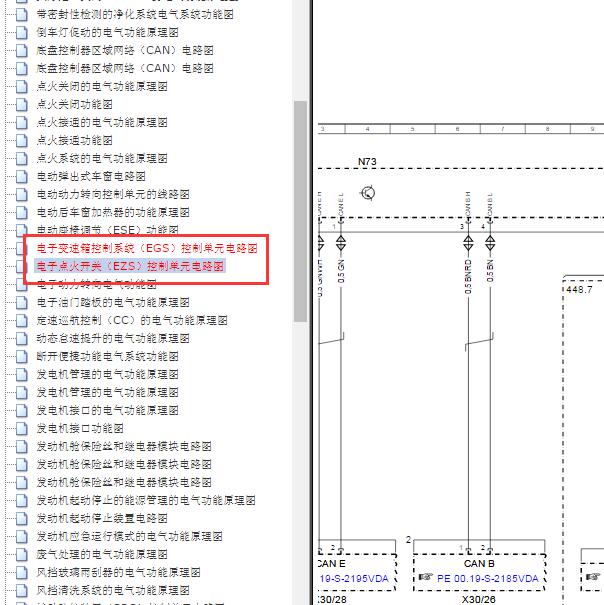
Task: Open 断开便捷功能电气系统功能图
Action: point(107,357)
